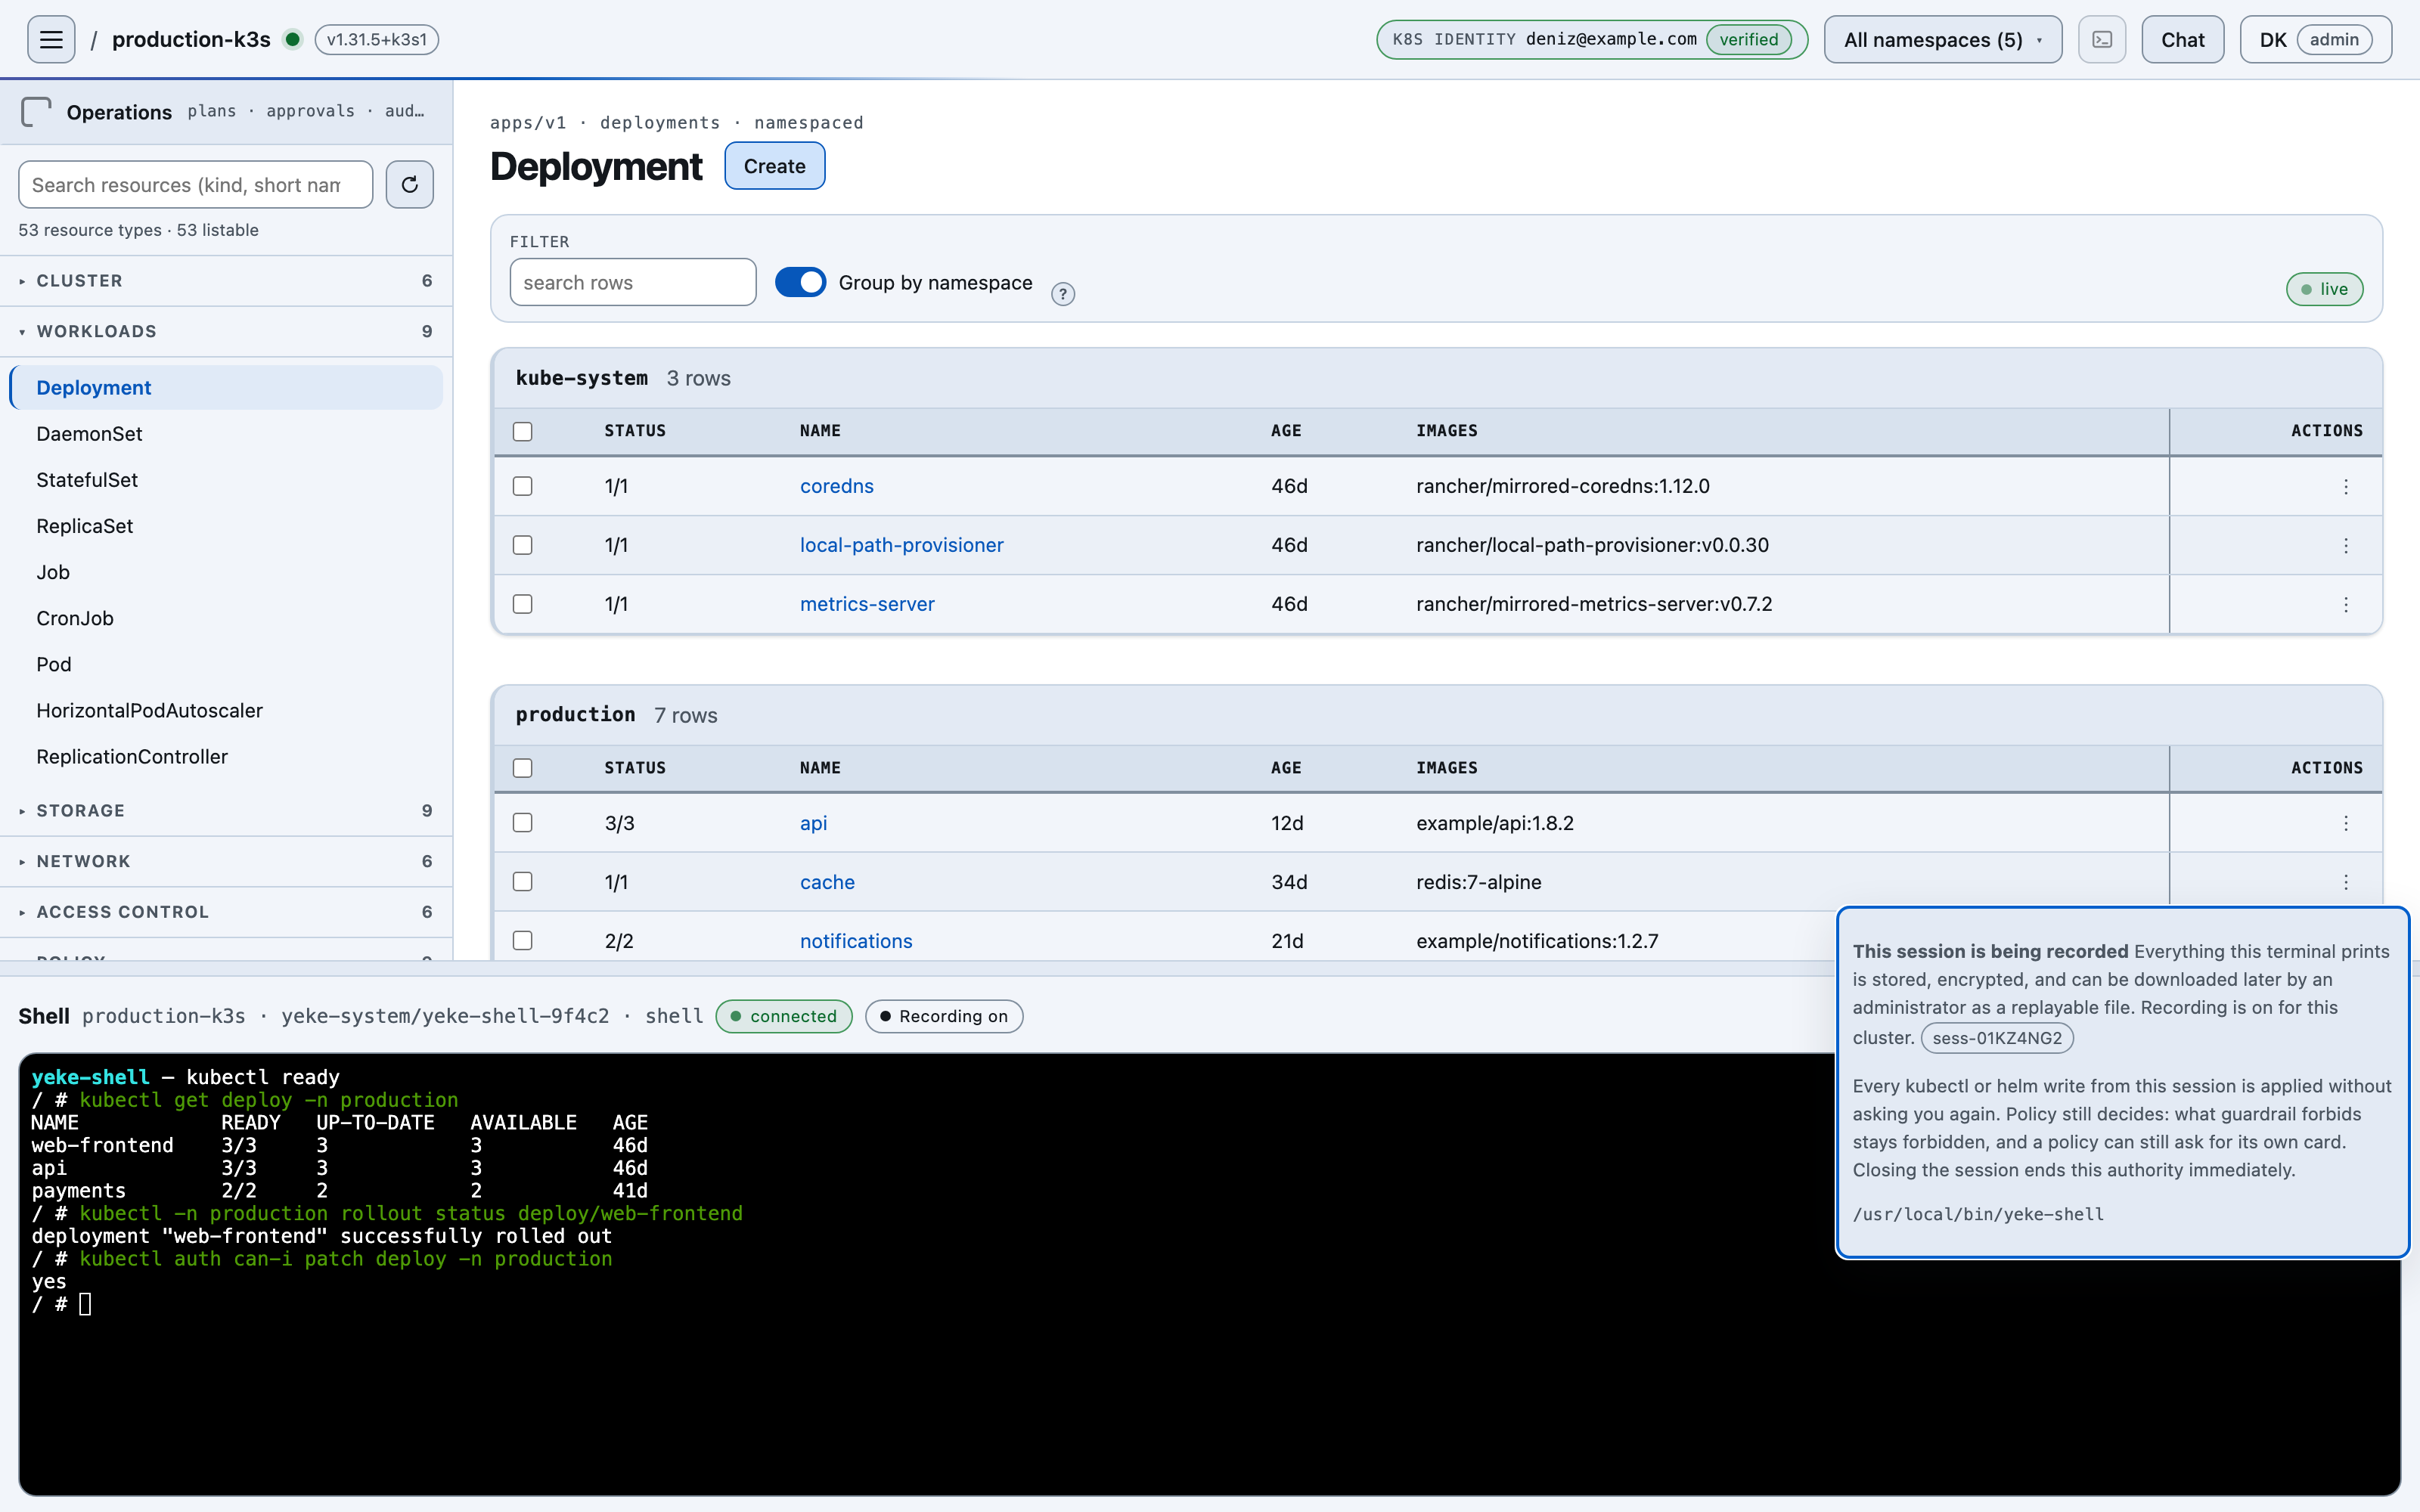Click the Operations panel icon
The width and height of the screenshot is (2420, 1512).
[x=36, y=111]
